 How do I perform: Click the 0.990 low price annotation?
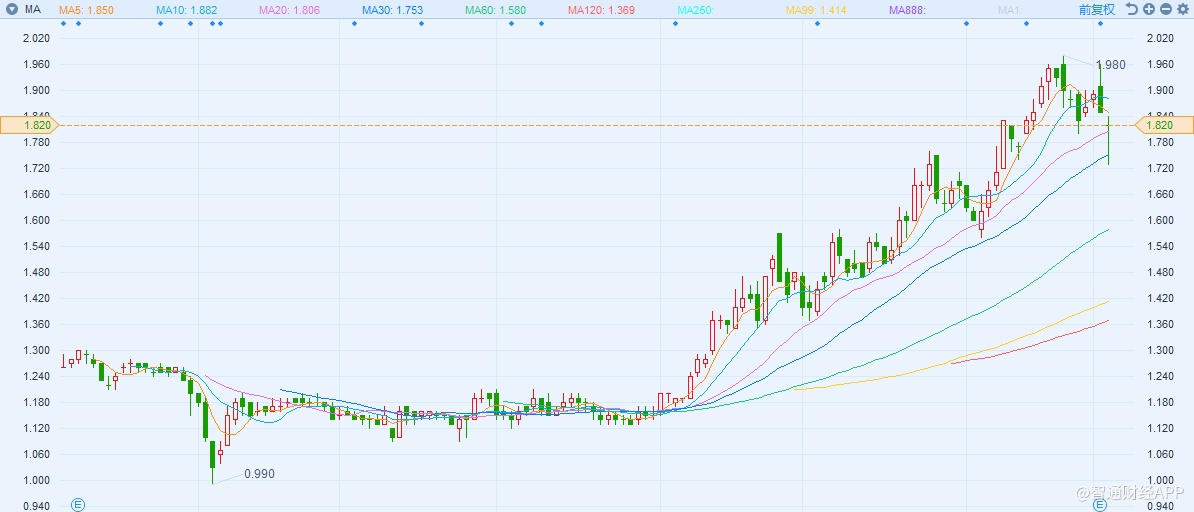259,473
